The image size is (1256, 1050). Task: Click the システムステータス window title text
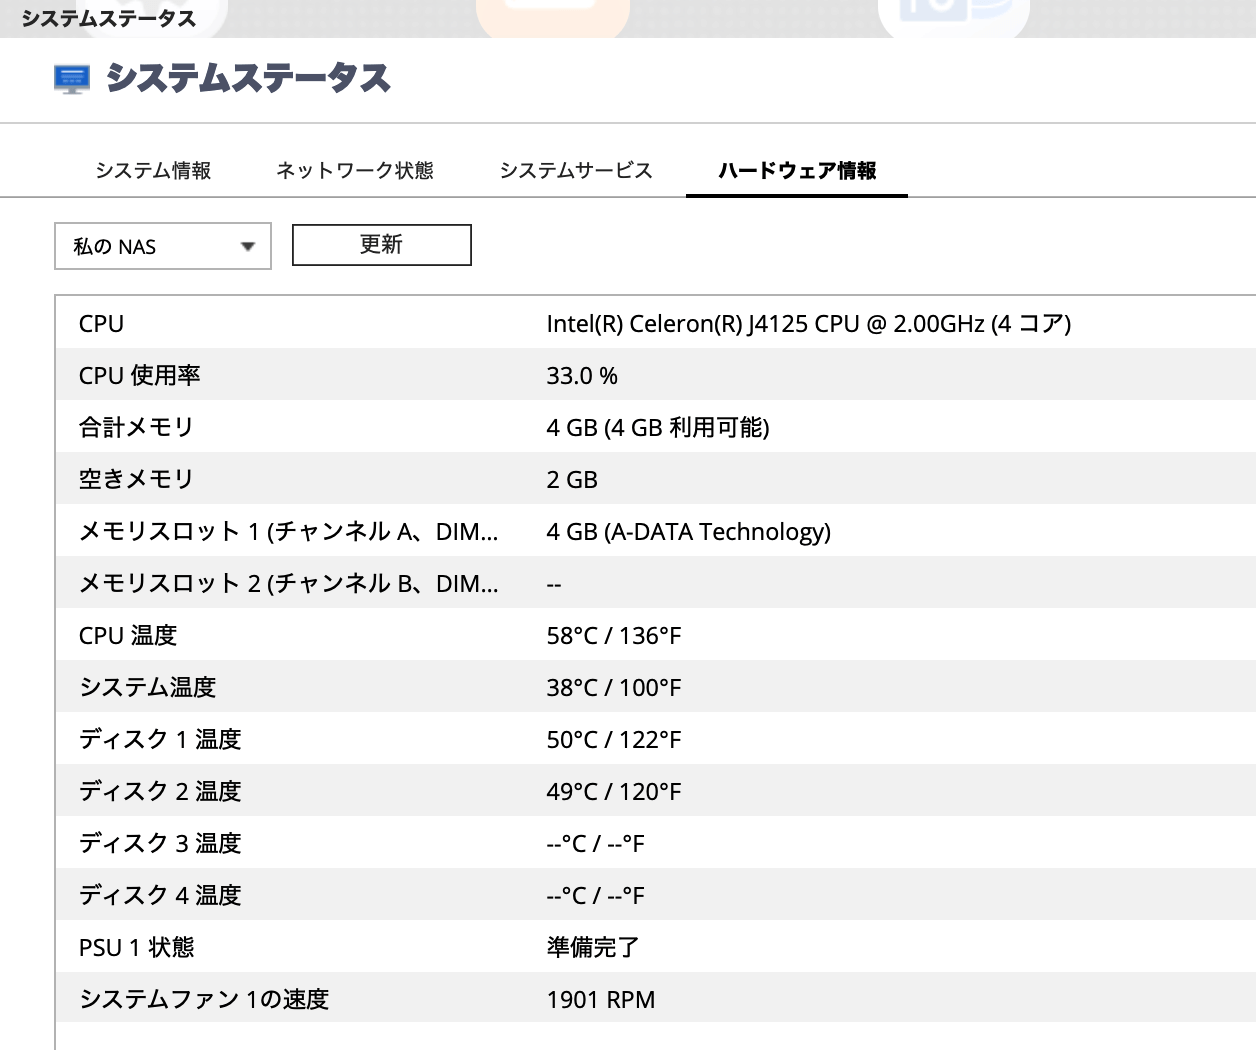point(110,16)
